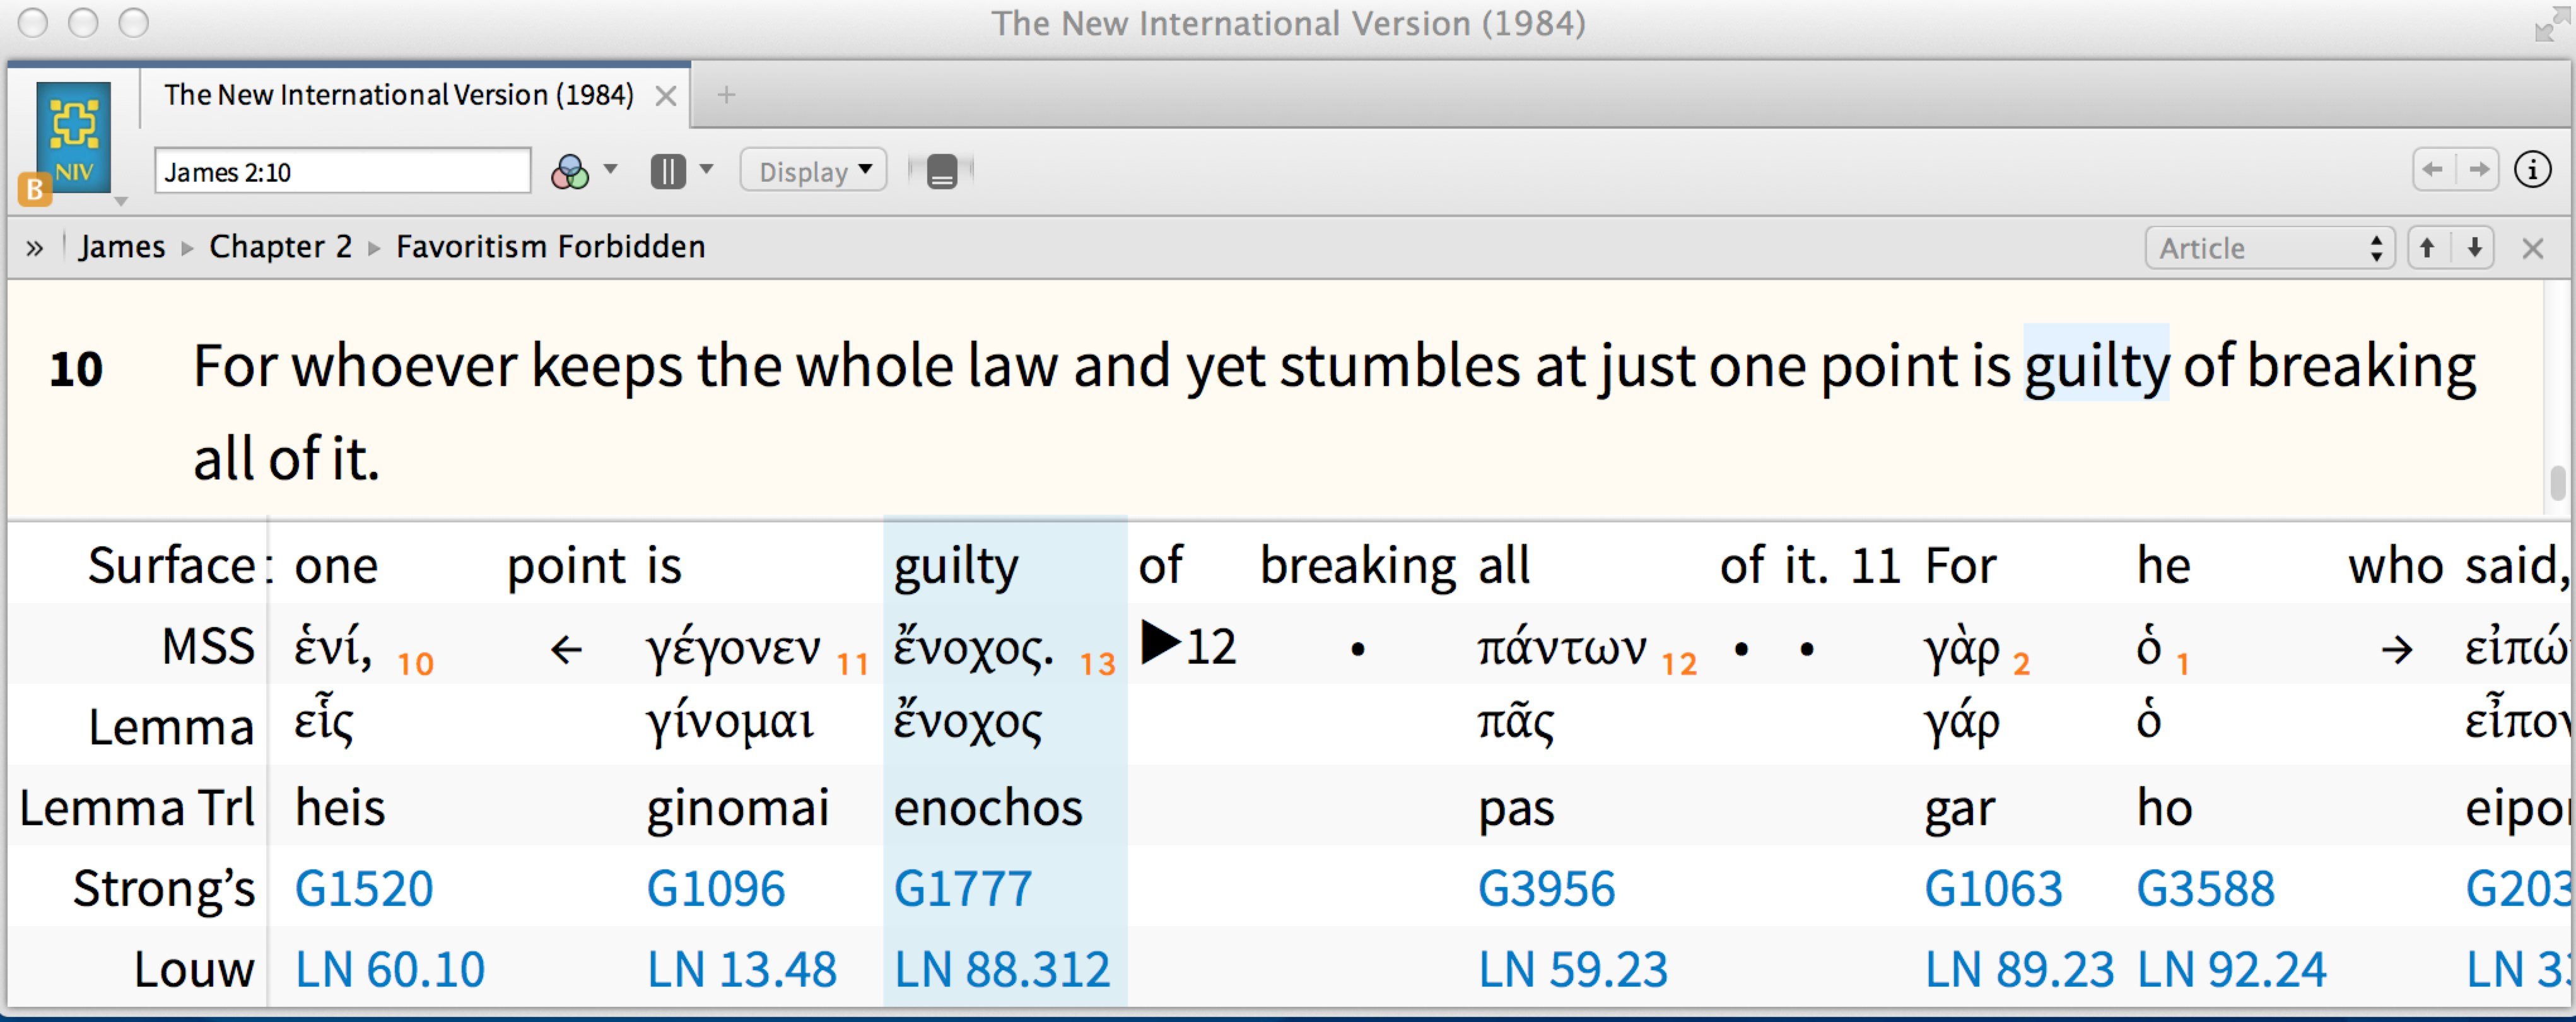Open Strong's G1096 link
The image size is (2576, 1022).
click(x=716, y=888)
